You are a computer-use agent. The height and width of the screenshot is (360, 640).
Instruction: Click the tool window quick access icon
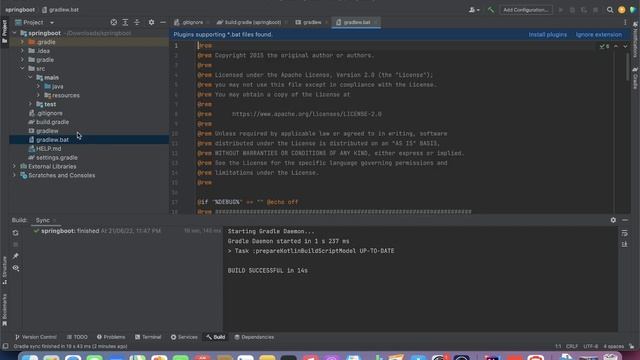5,346
